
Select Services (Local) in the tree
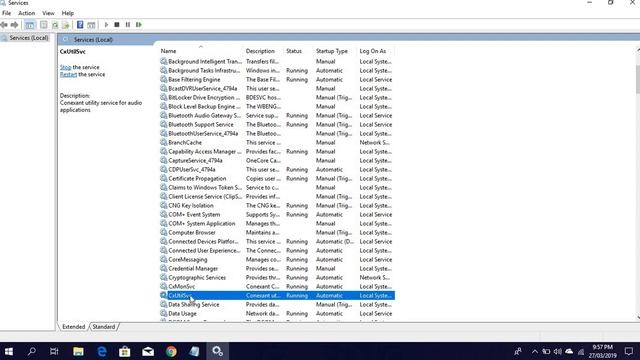29,38
